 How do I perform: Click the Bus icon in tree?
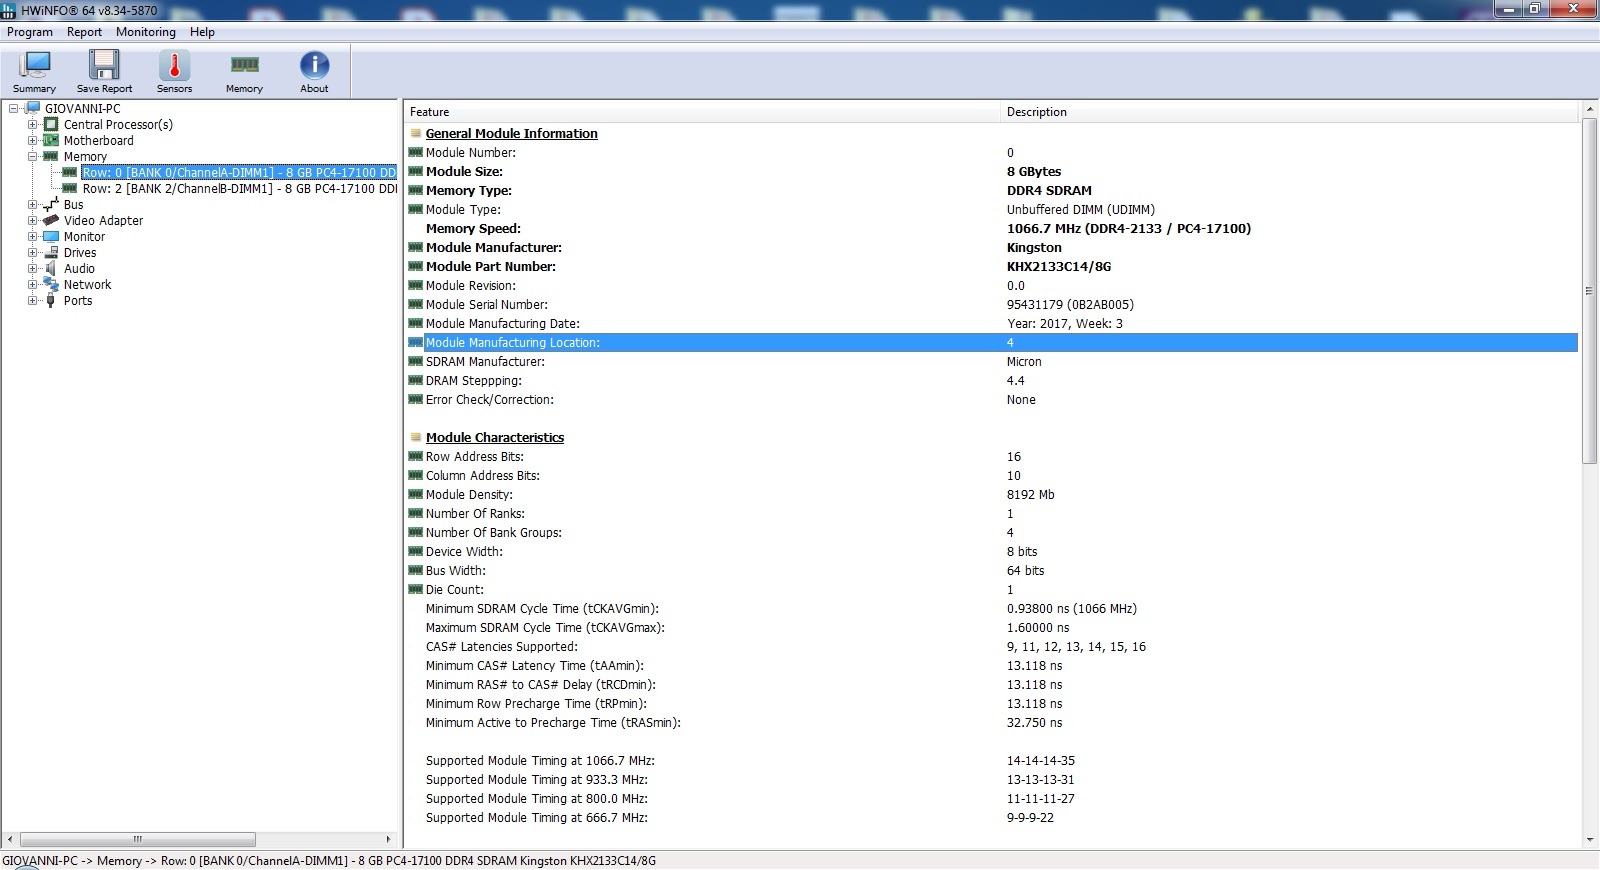(51, 204)
